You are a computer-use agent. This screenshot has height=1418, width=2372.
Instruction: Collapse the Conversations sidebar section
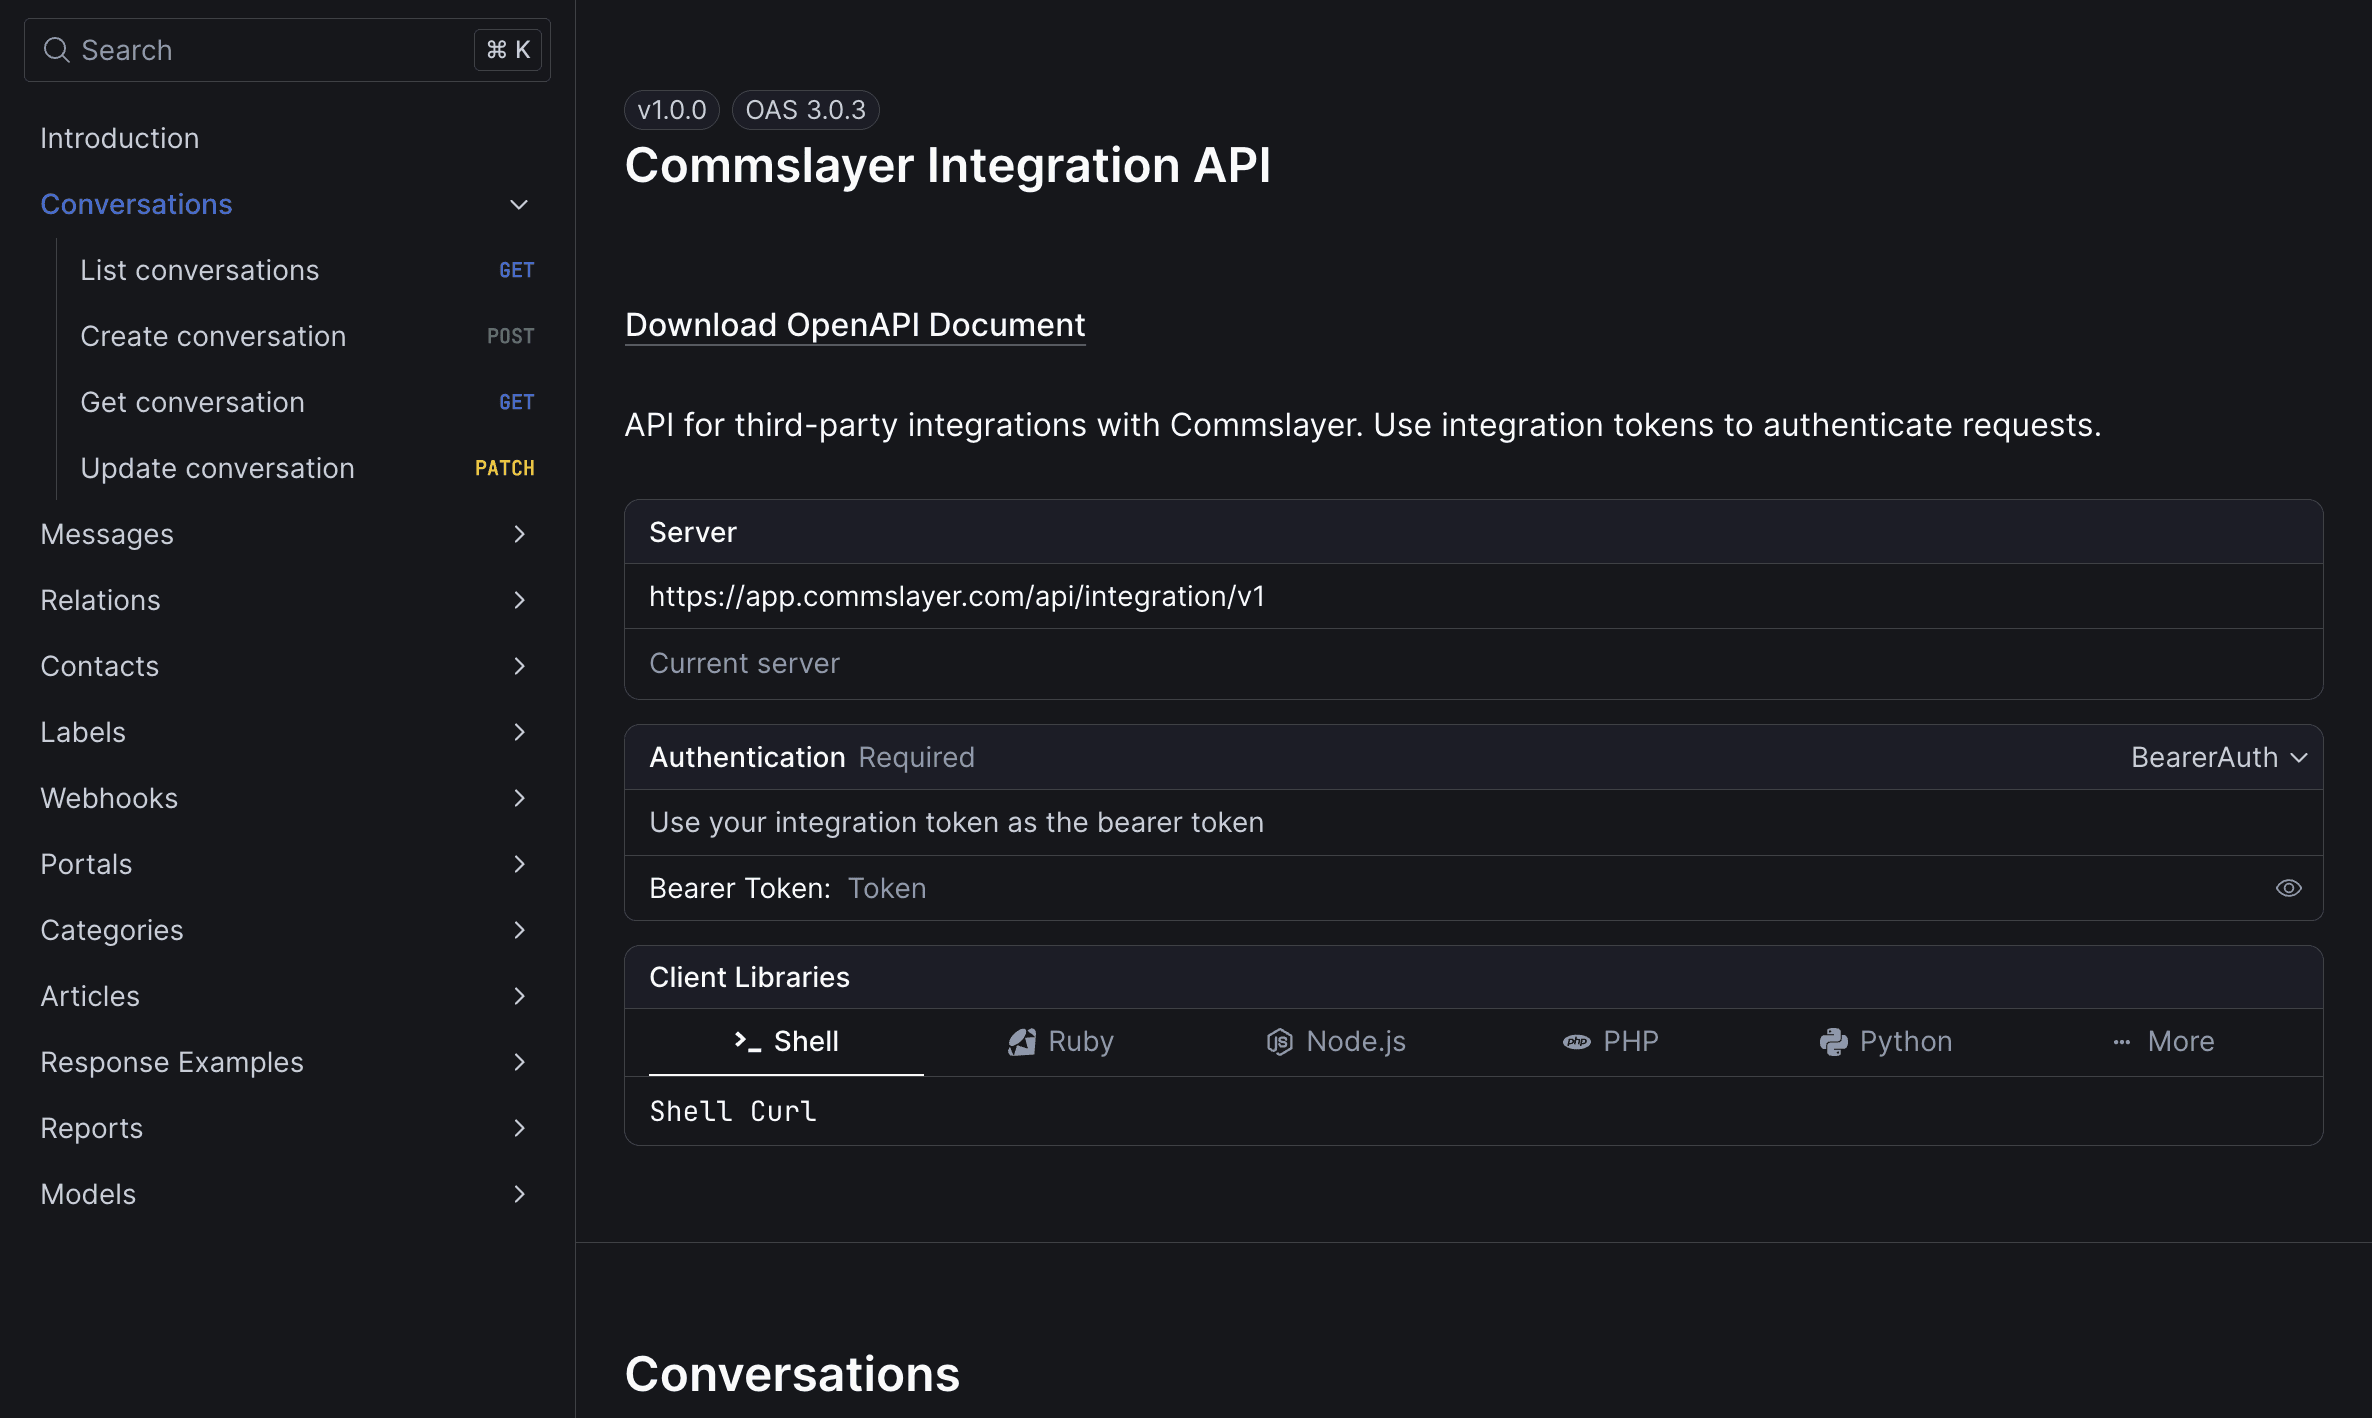coord(518,205)
